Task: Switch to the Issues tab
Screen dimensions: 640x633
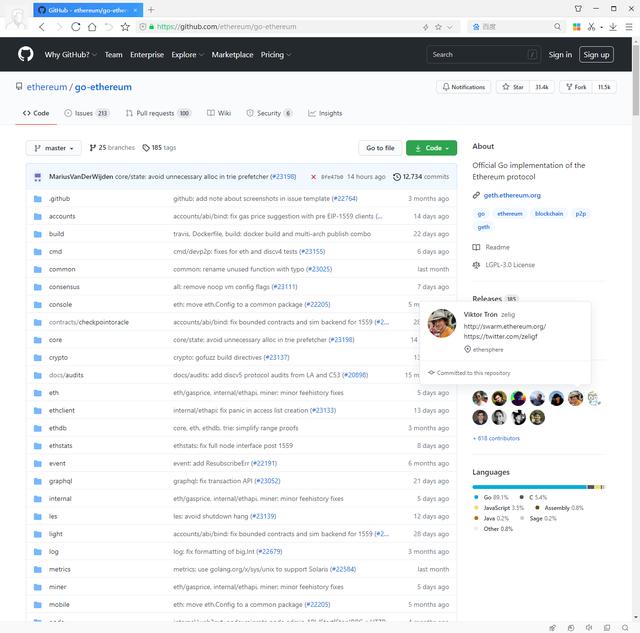Action: click(87, 113)
